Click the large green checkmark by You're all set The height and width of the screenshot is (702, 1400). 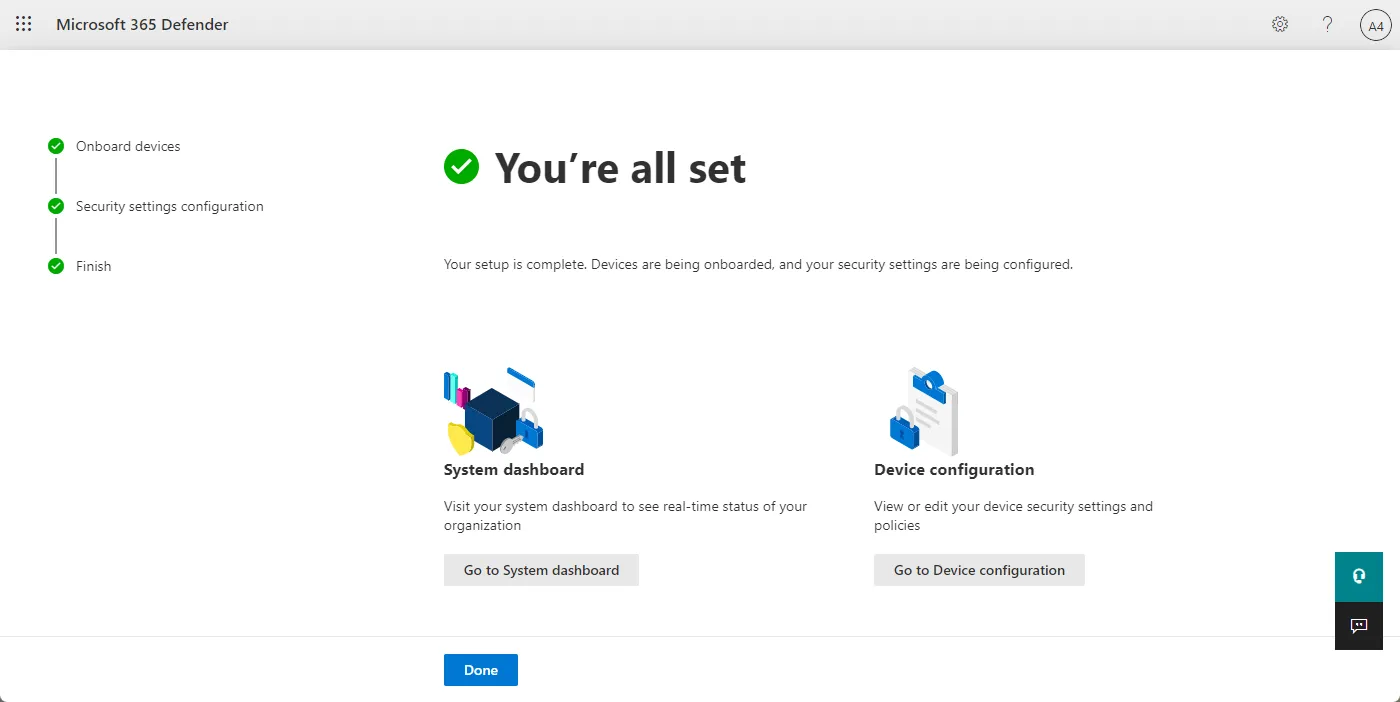tap(462, 167)
